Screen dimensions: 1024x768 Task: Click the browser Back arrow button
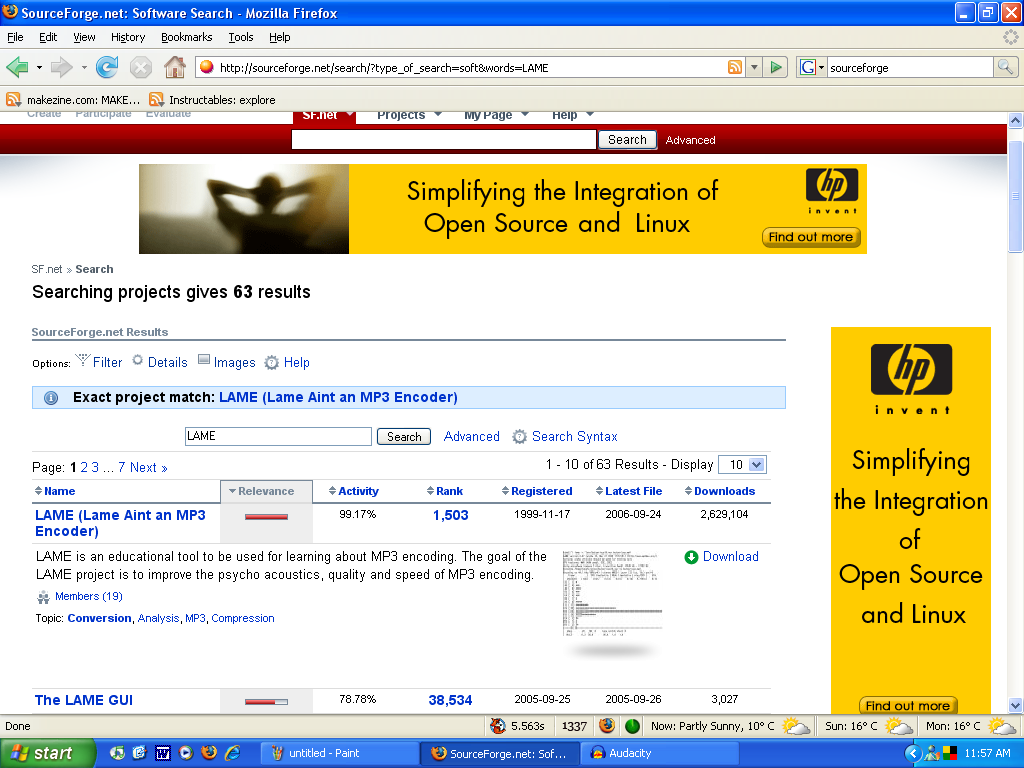coord(18,67)
